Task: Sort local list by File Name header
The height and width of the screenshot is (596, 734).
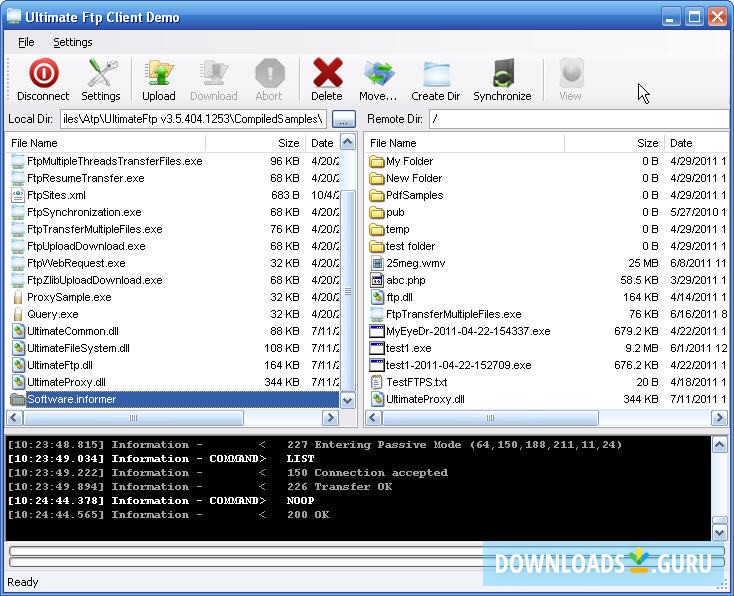Action: pos(106,143)
